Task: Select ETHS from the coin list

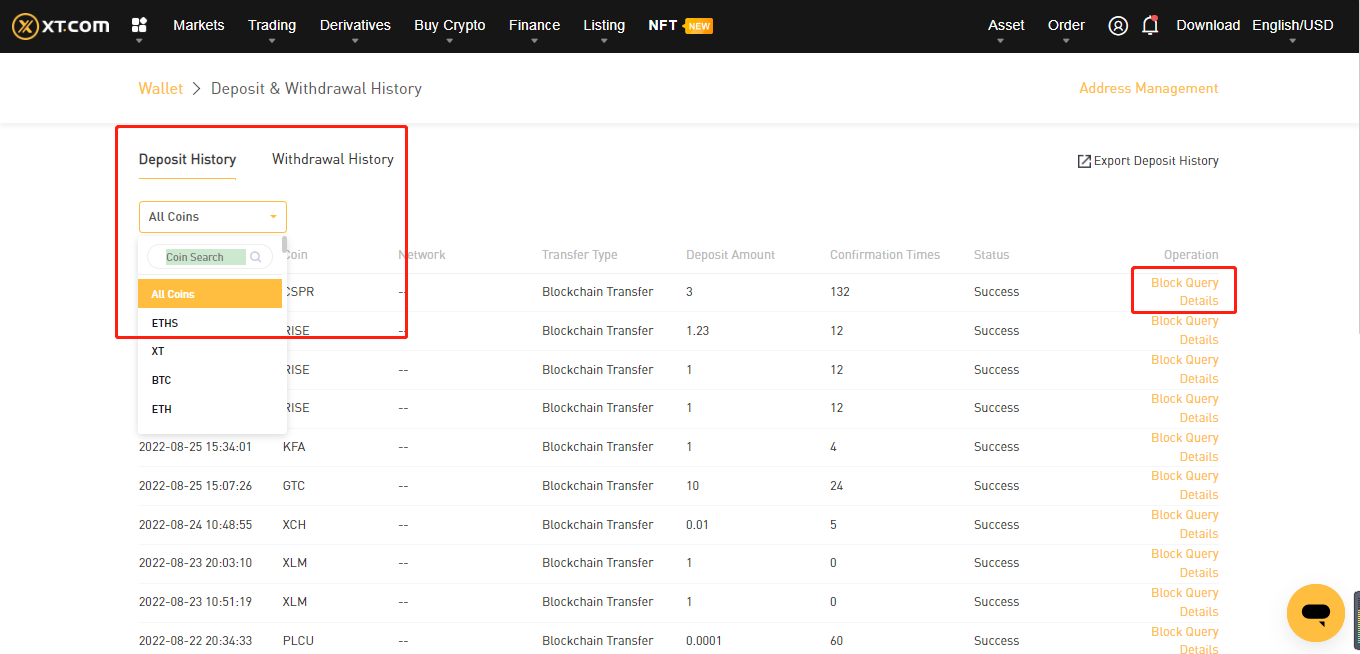Action: tap(165, 323)
